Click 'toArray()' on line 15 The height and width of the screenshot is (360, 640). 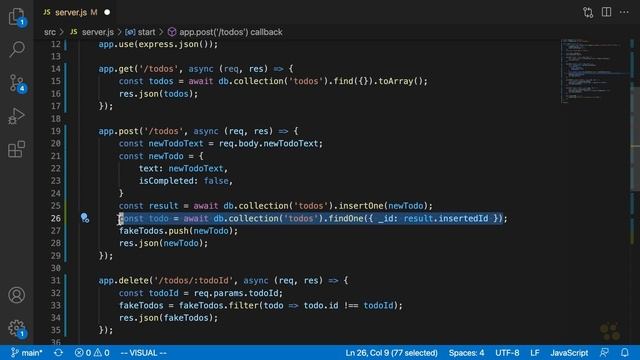[x=401, y=81]
